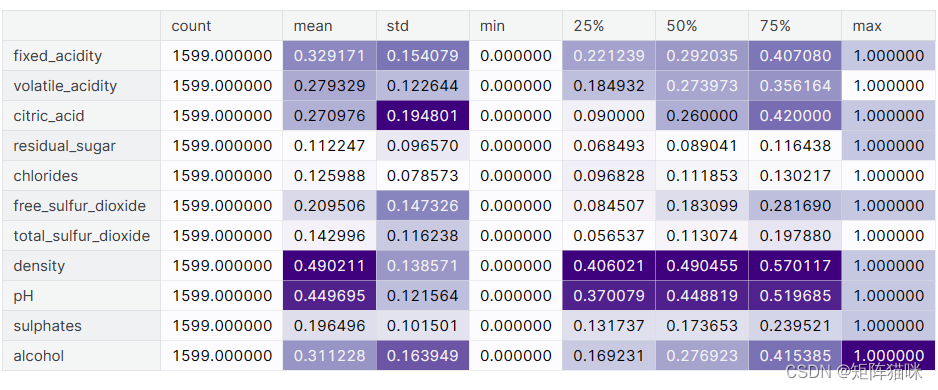This screenshot has width=938, height=390.
Task: Click the 0.184932 cell
Action: click(609, 86)
